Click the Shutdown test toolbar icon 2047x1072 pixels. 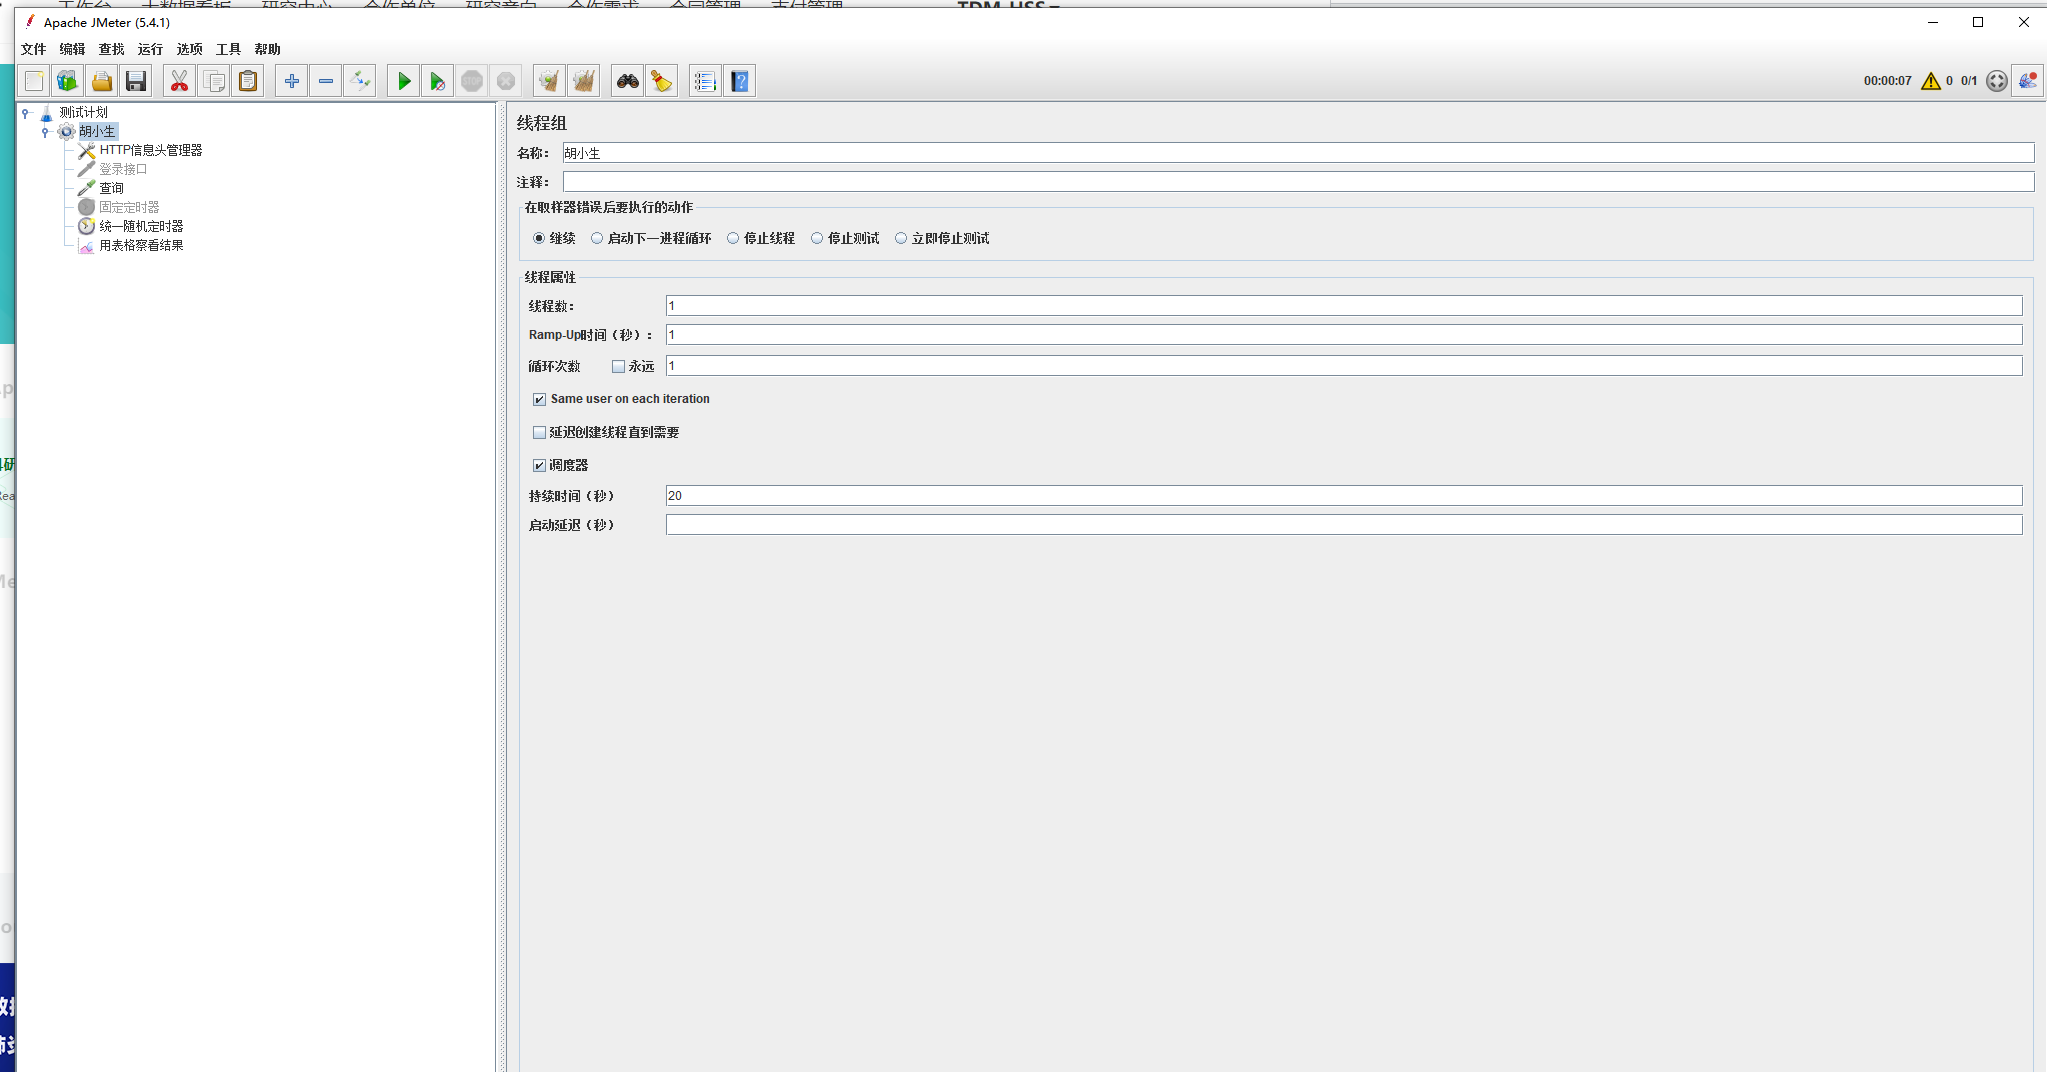(506, 81)
